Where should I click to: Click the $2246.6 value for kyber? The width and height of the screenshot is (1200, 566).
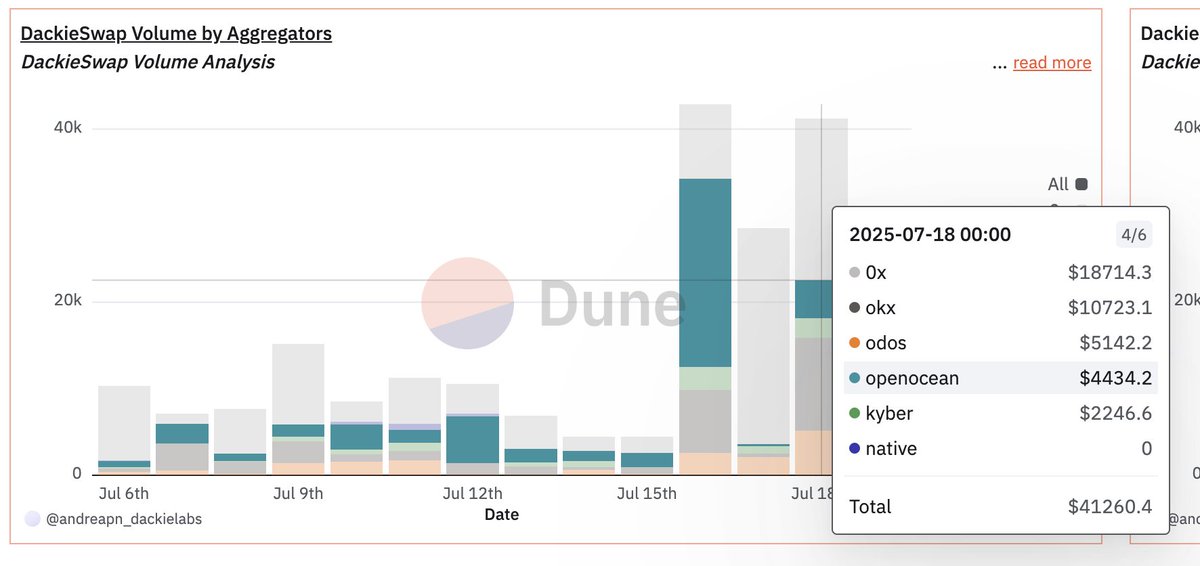(1115, 413)
